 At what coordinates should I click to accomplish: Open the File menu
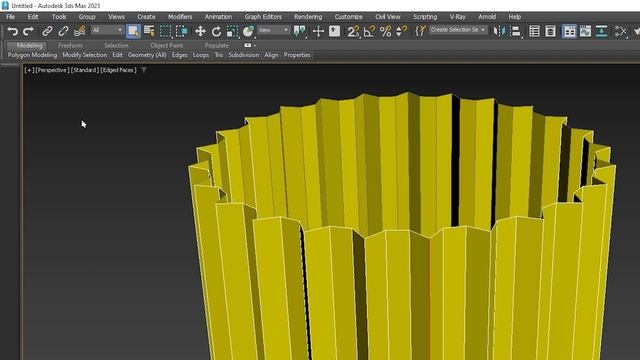pyautogui.click(x=11, y=17)
